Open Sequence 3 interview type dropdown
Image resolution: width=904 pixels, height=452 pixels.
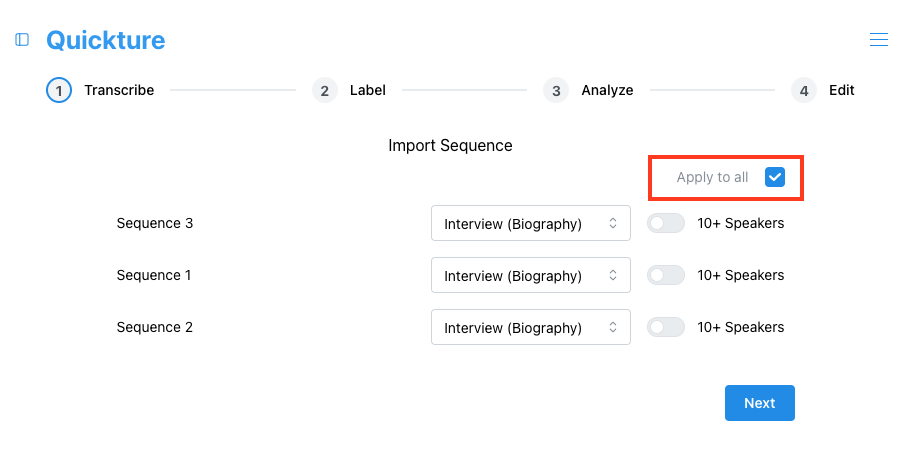click(x=530, y=223)
